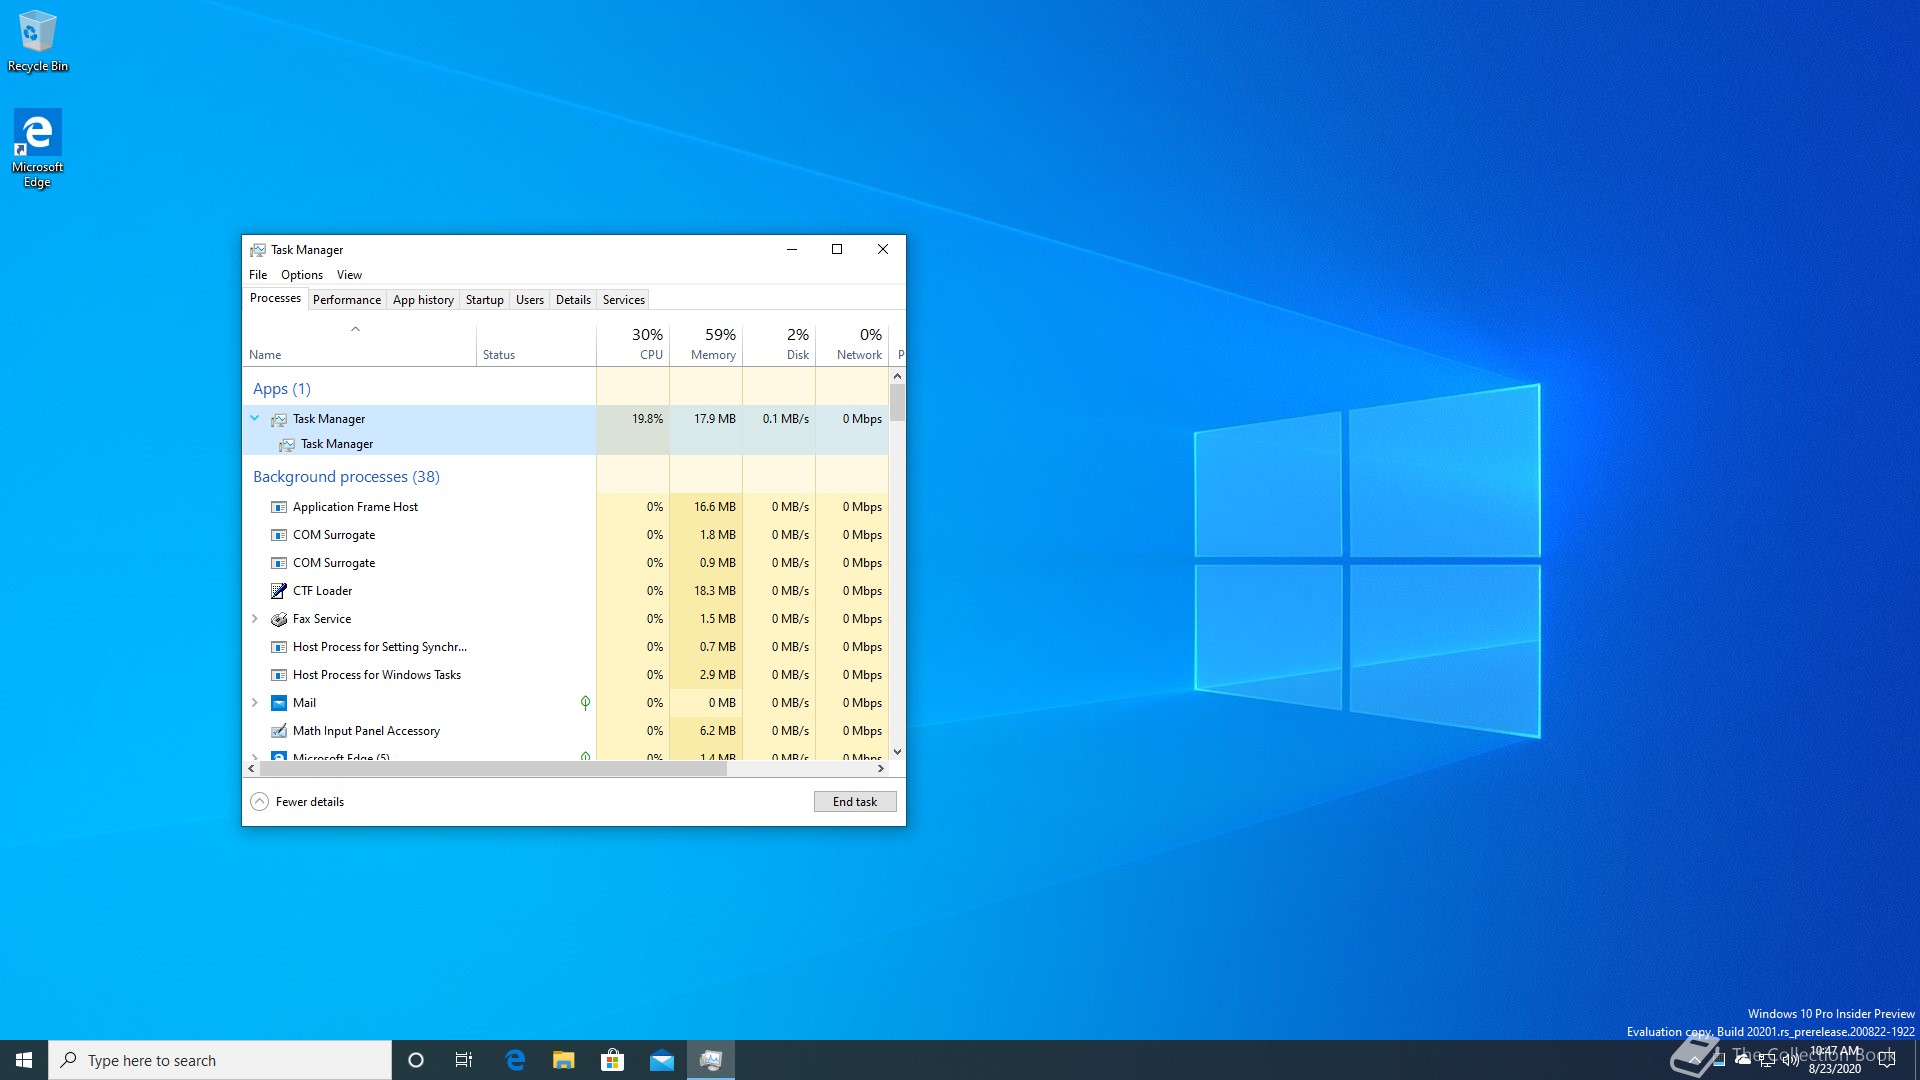Switch to the Details tab

tap(573, 300)
